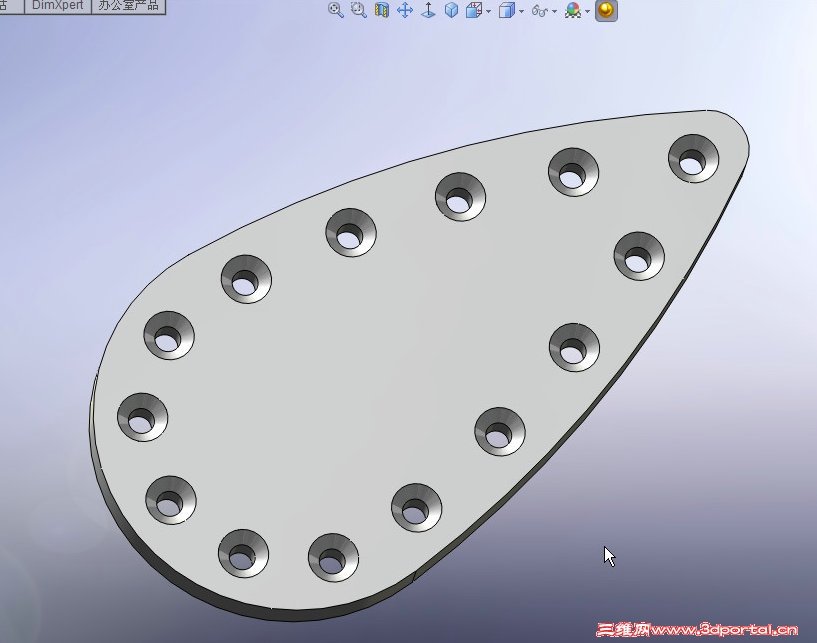Viewport: 817px width, 643px height.
Task: Open the Display Style dropdown arrow
Action: (x=522, y=11)
